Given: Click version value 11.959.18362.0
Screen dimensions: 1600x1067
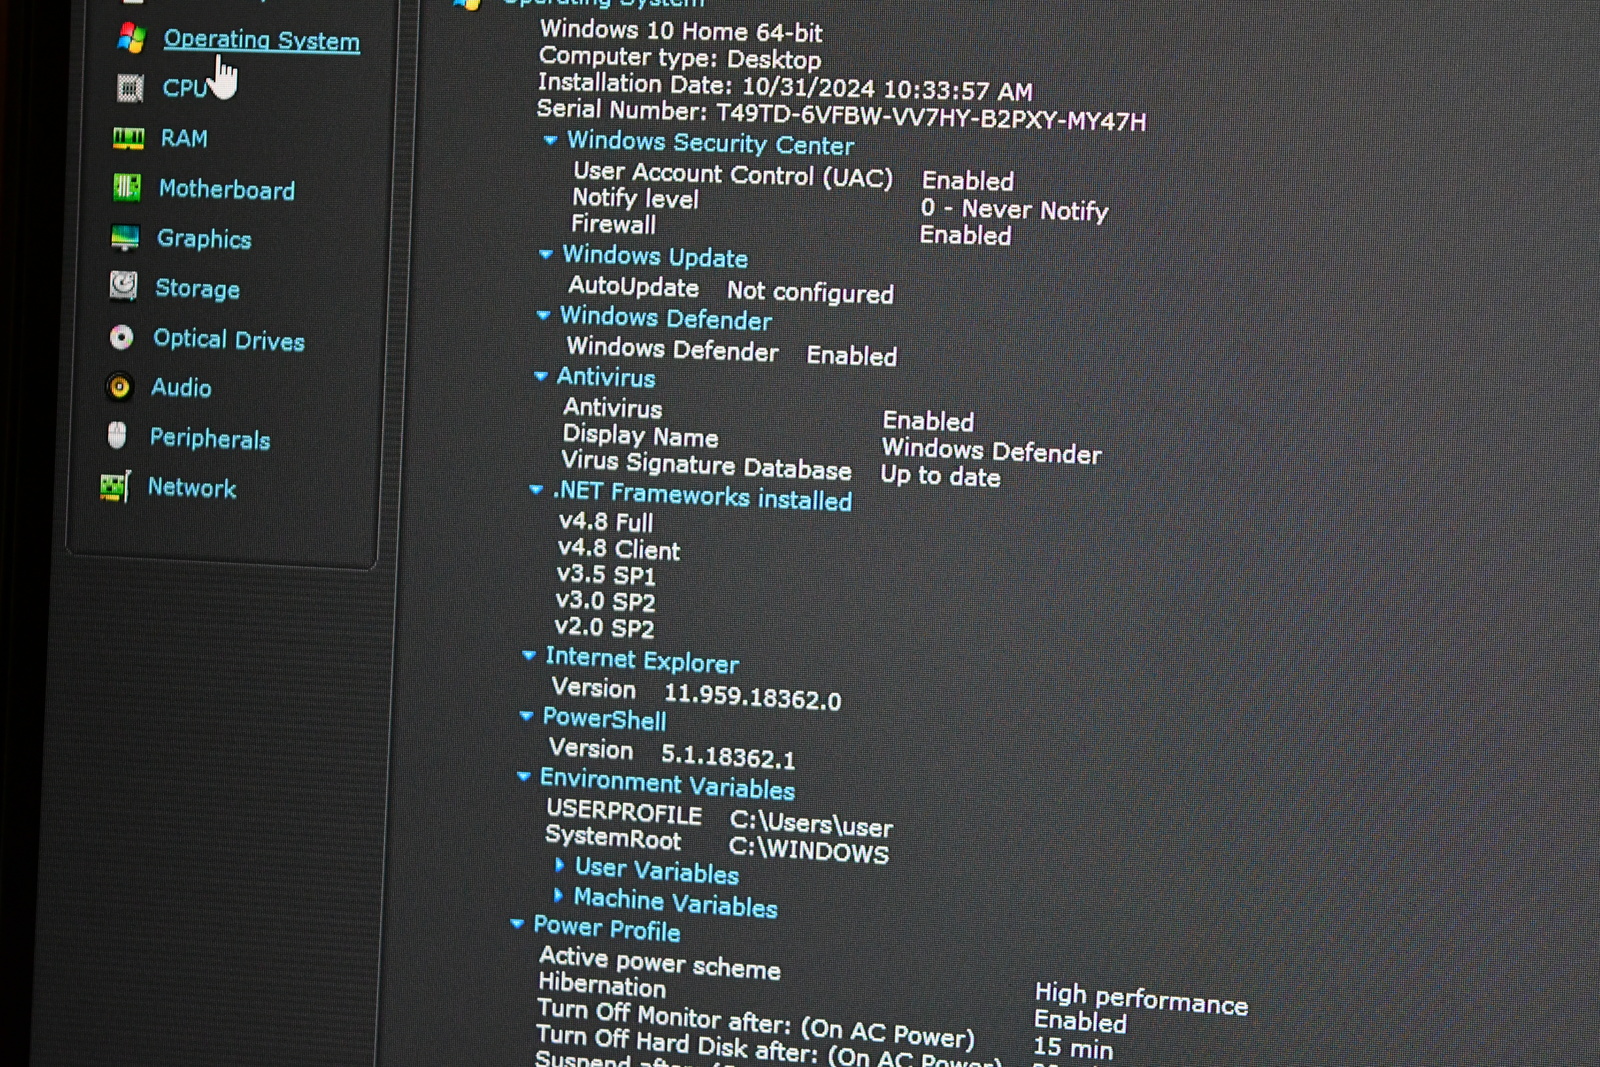Looking at the screenshot, I should pos(752,696).
